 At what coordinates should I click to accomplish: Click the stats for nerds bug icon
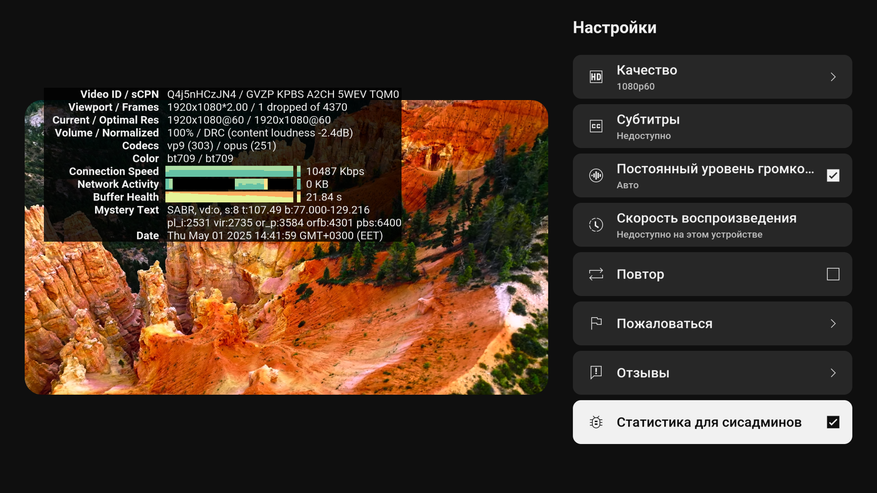coord(596,422)
